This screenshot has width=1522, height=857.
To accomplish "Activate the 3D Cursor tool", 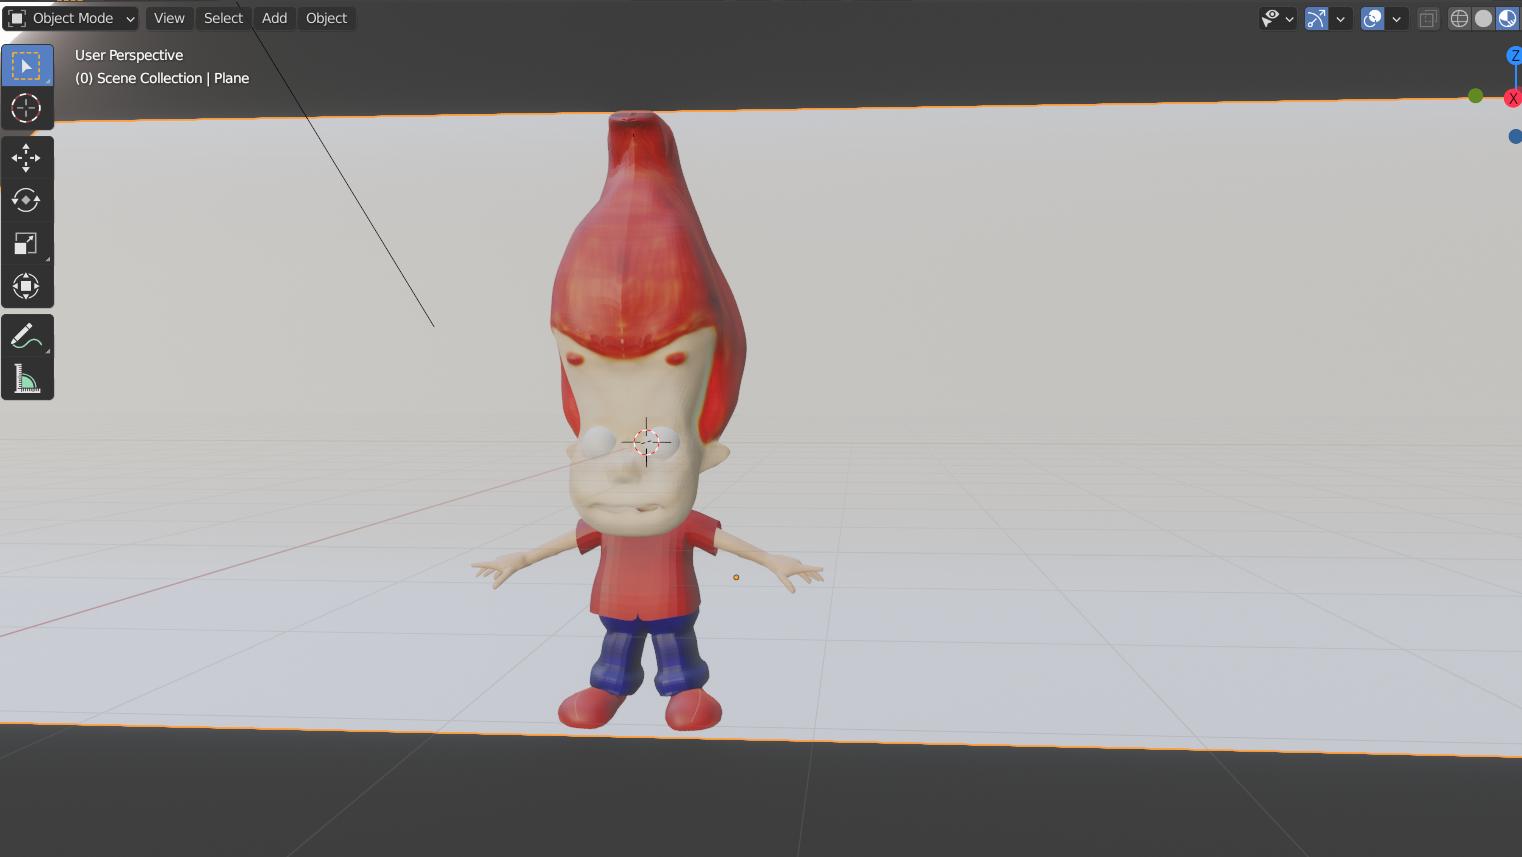I will coord(26,108).
